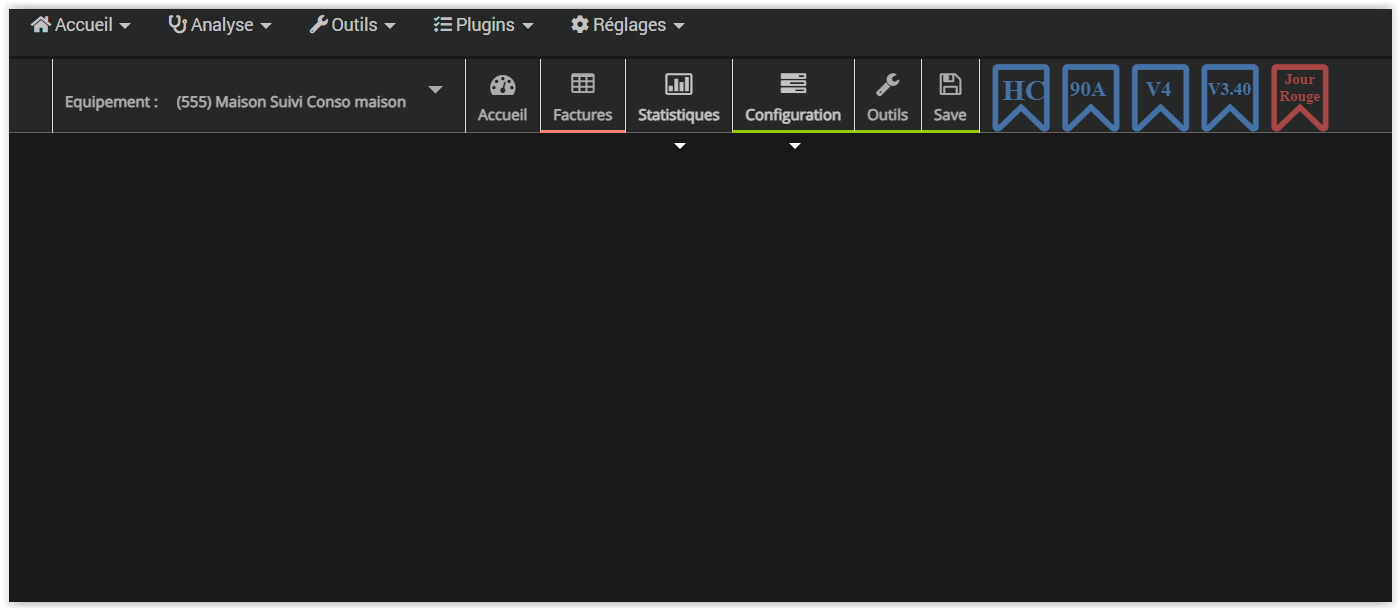Click the V4 bookmark badge

(x=1160, y=96)
